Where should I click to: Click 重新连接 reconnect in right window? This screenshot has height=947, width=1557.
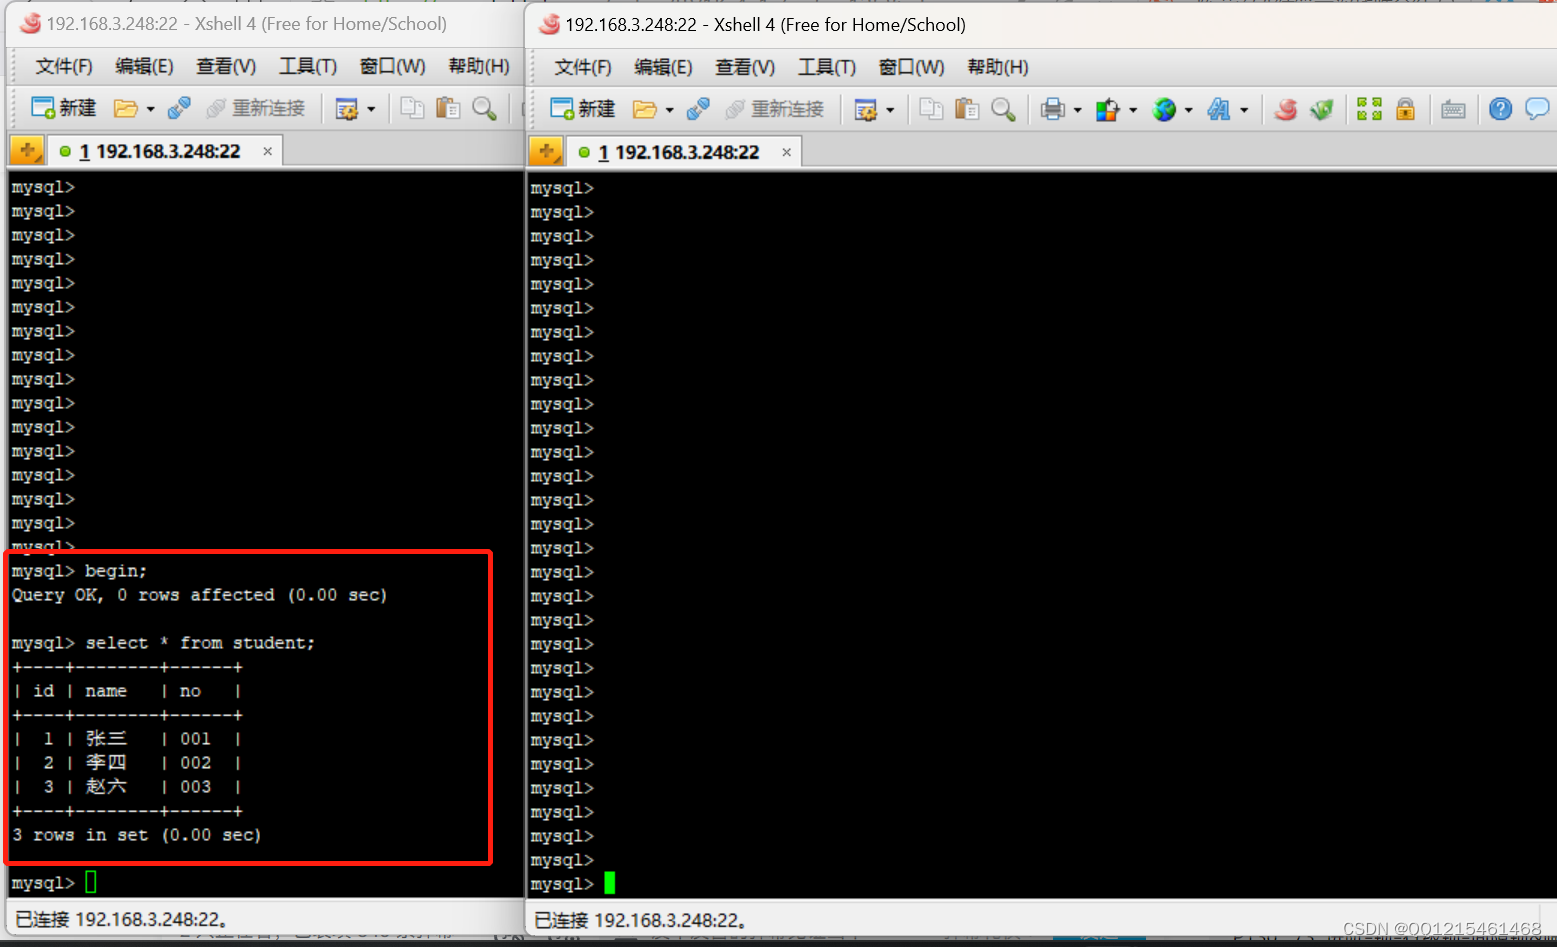pos(775,109)
